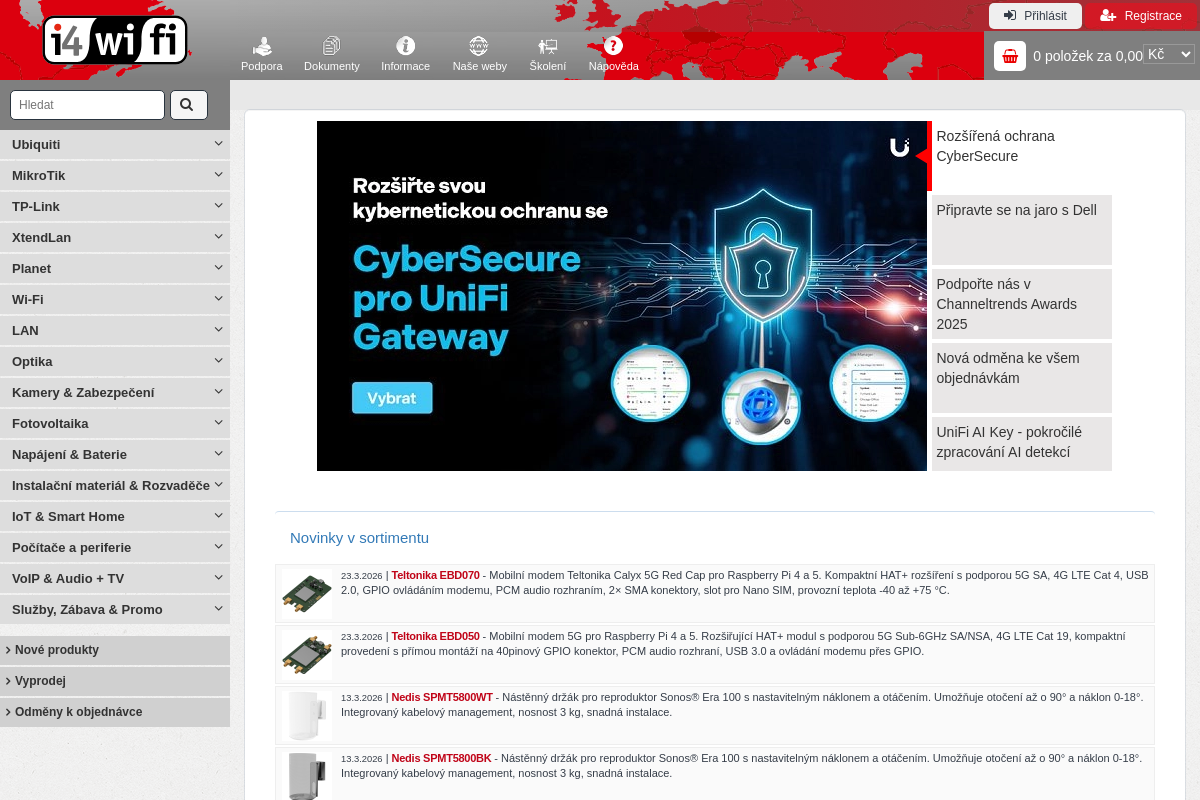This screenshot has width=1200, height=800.
Task: Expand the MikroTik category chevron
Action: [218, 175]
